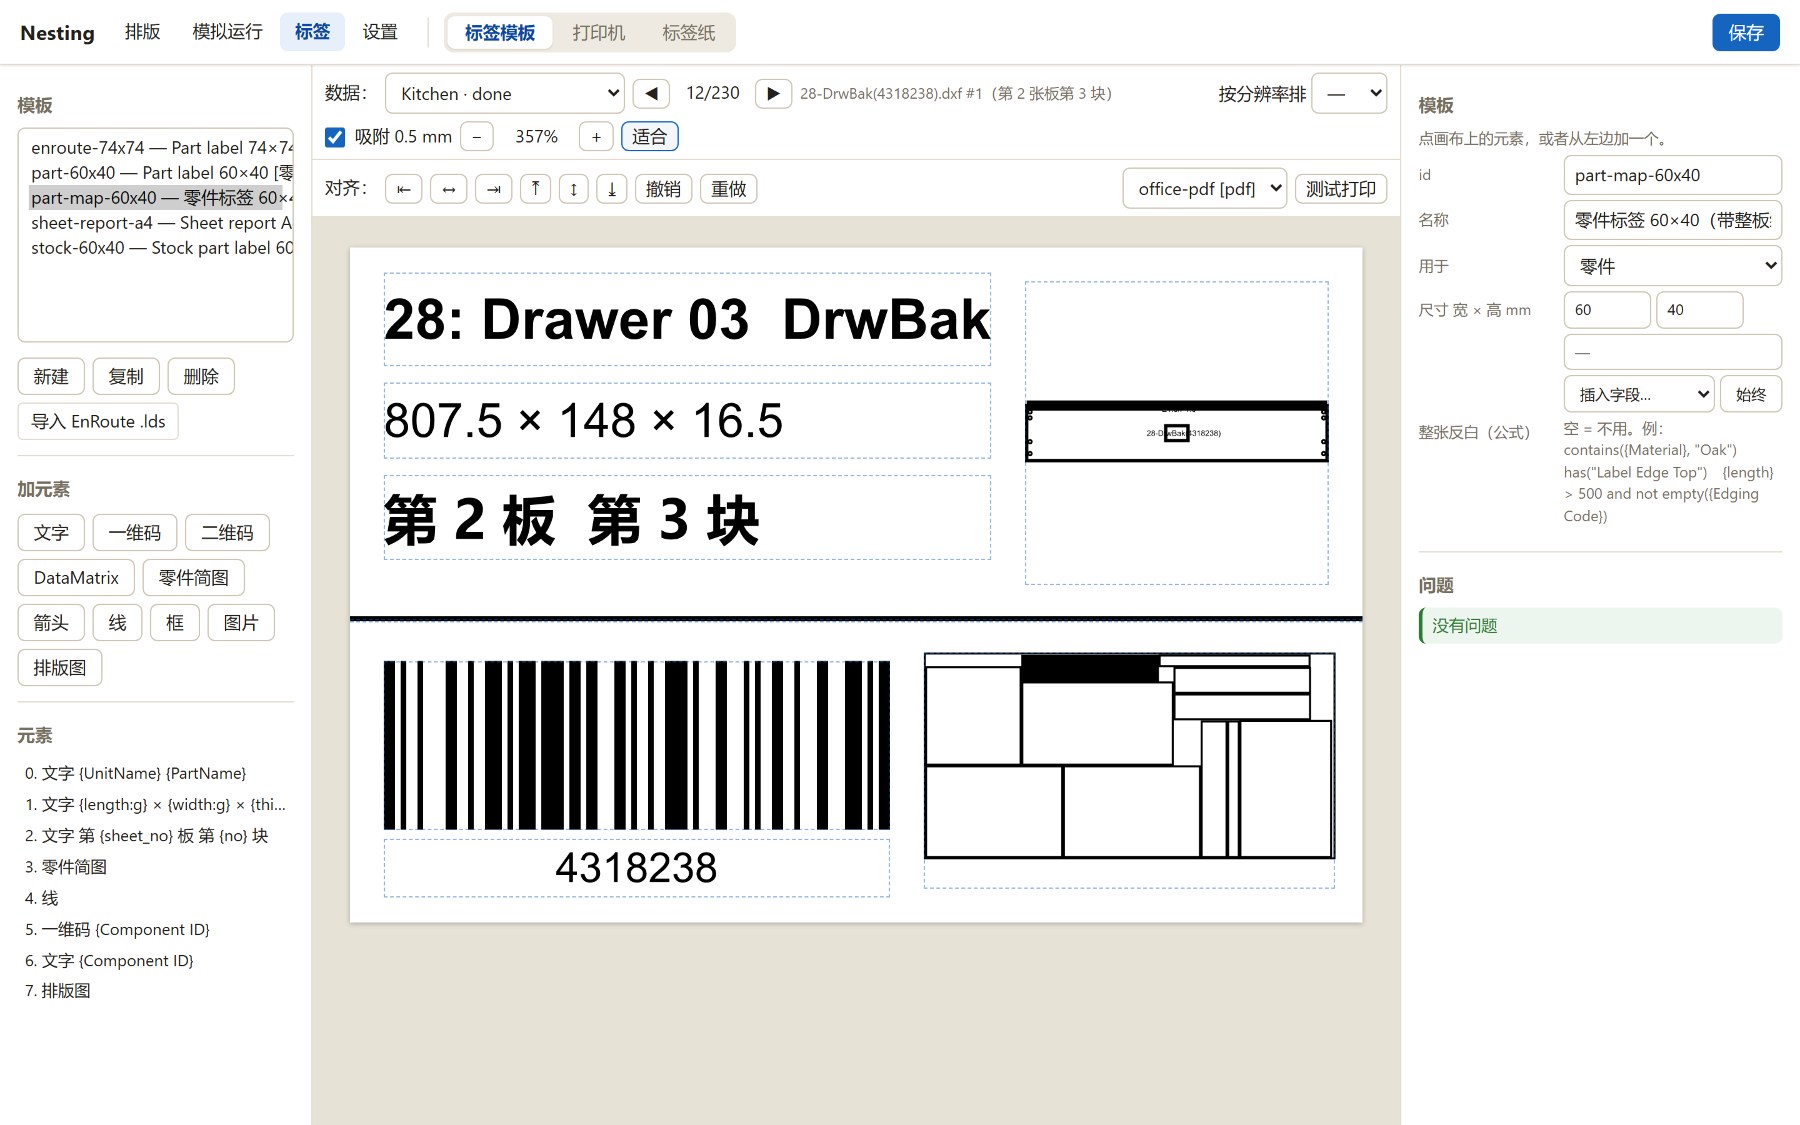Align selected element to left edge
Screen dimensions: 1800x1125
[404, 189]
